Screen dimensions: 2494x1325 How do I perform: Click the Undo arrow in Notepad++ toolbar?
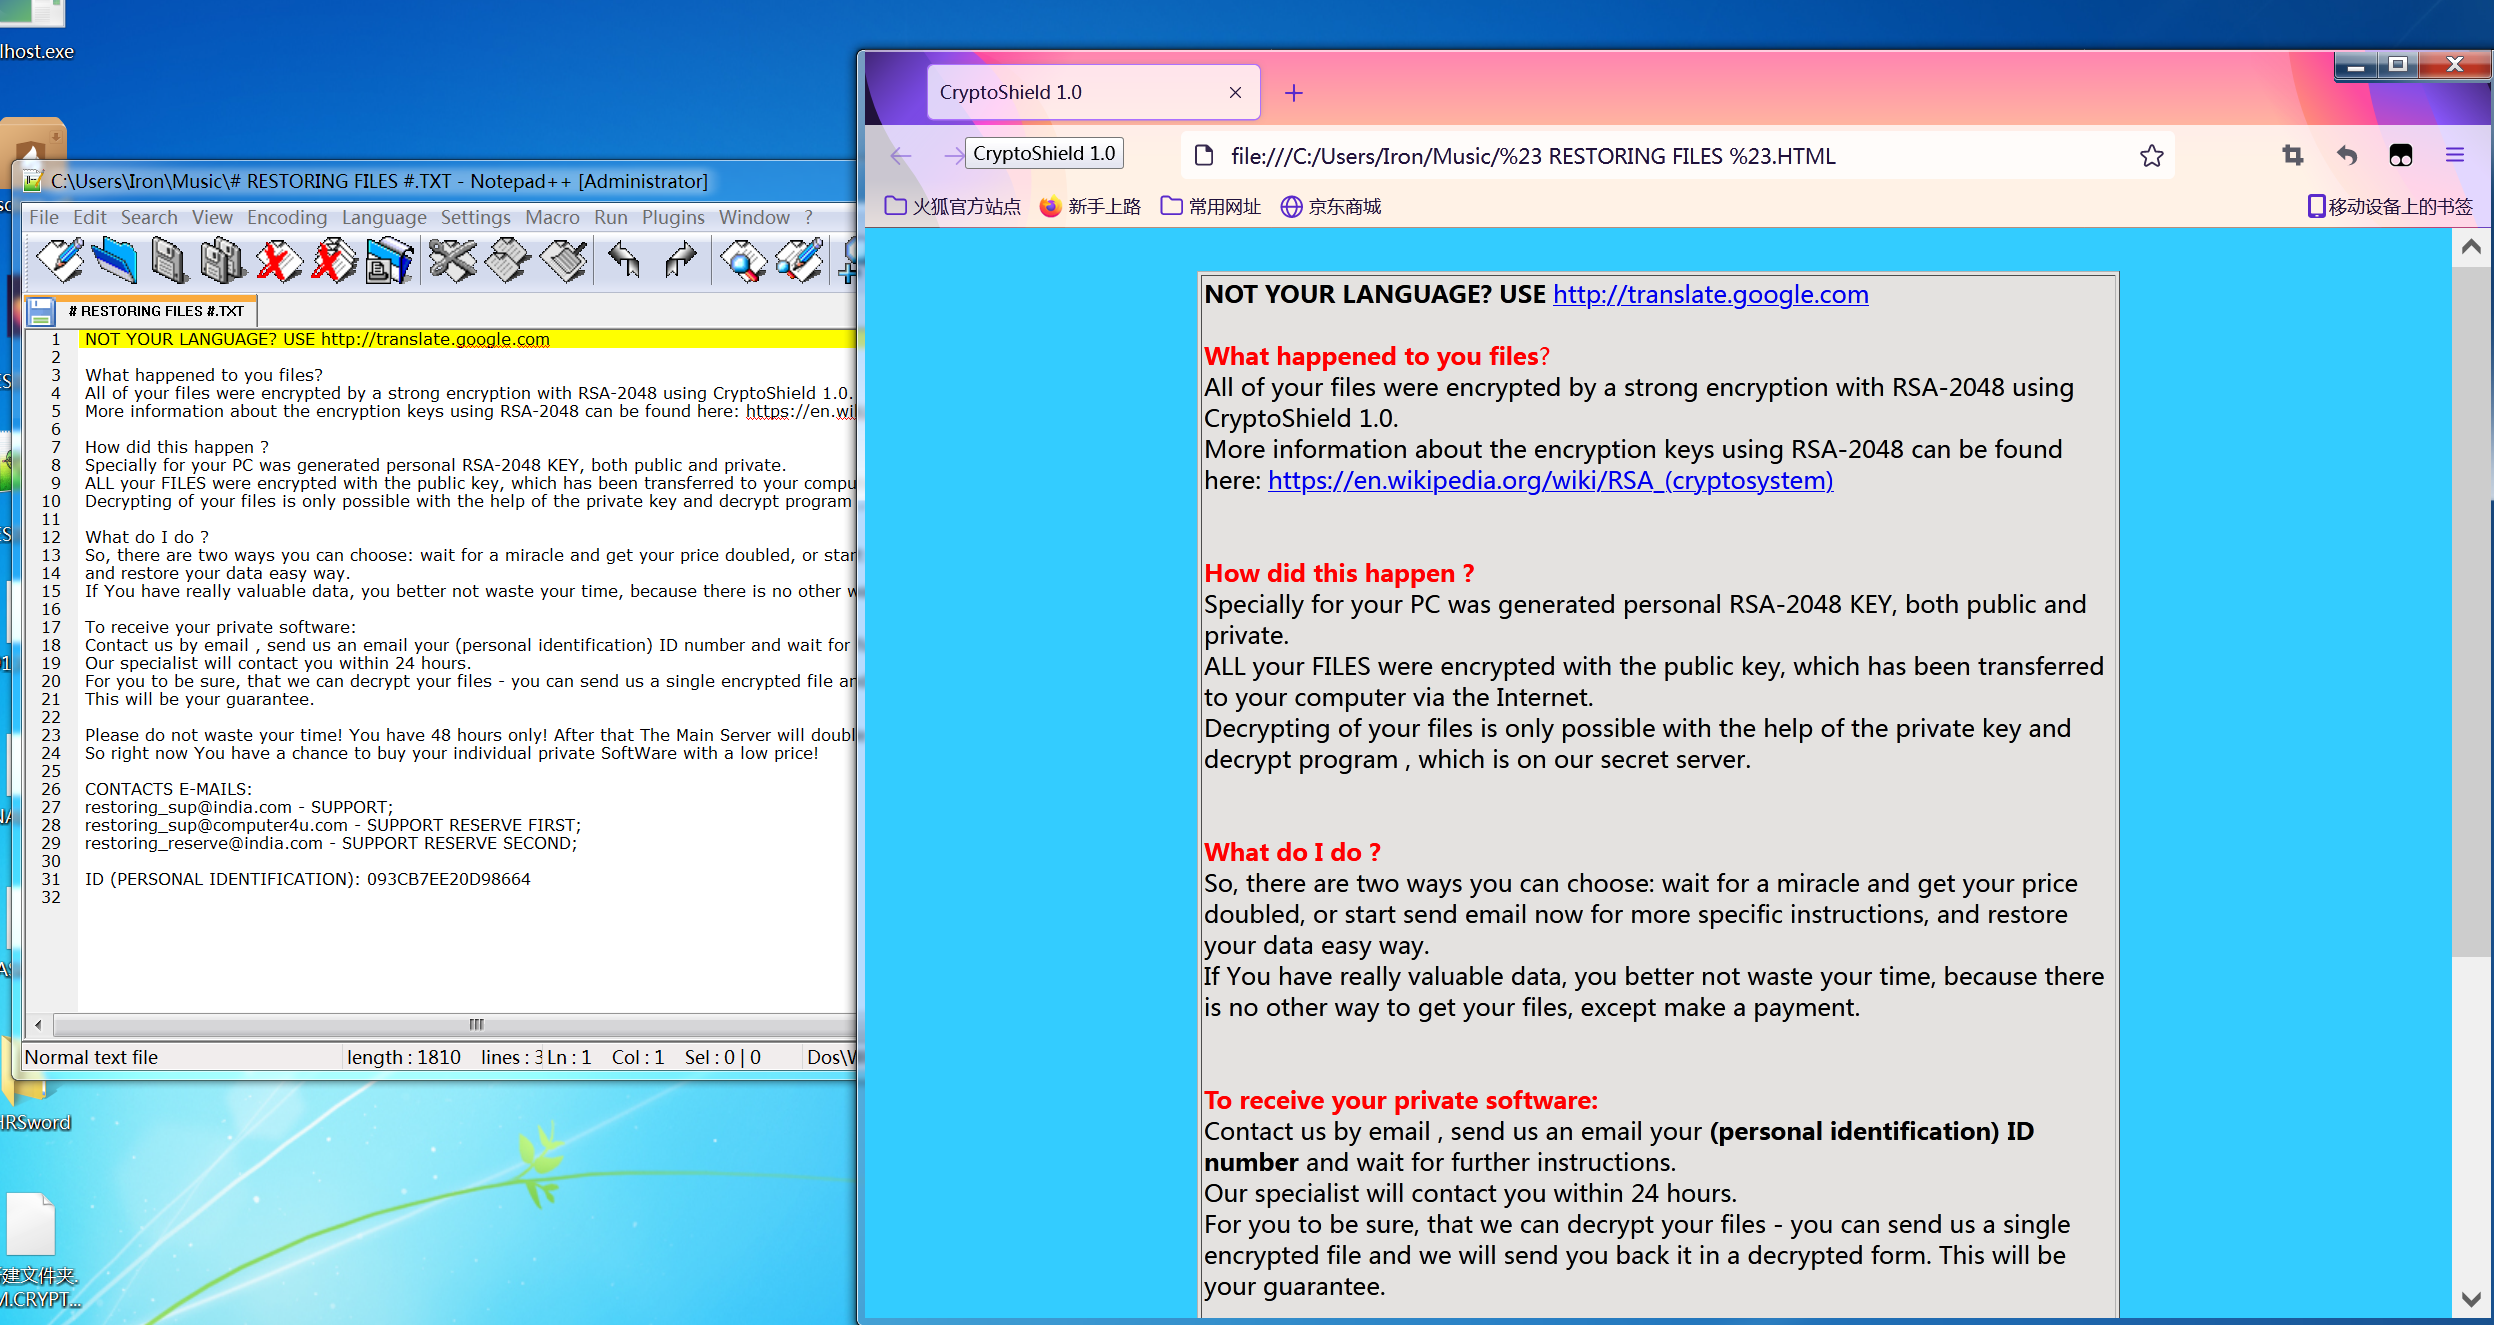tap(624, 261)
